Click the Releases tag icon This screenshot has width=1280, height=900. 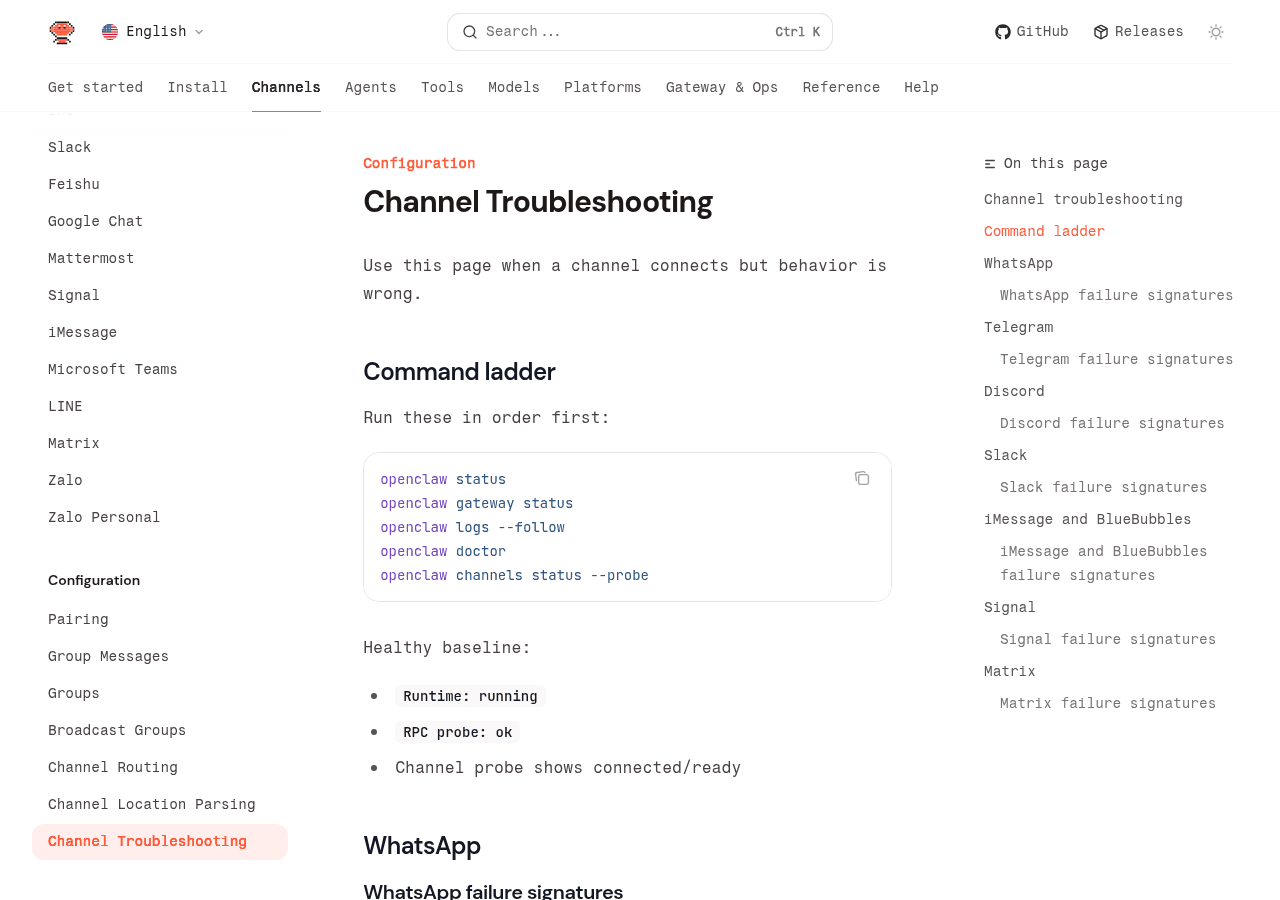[1098, 30]
